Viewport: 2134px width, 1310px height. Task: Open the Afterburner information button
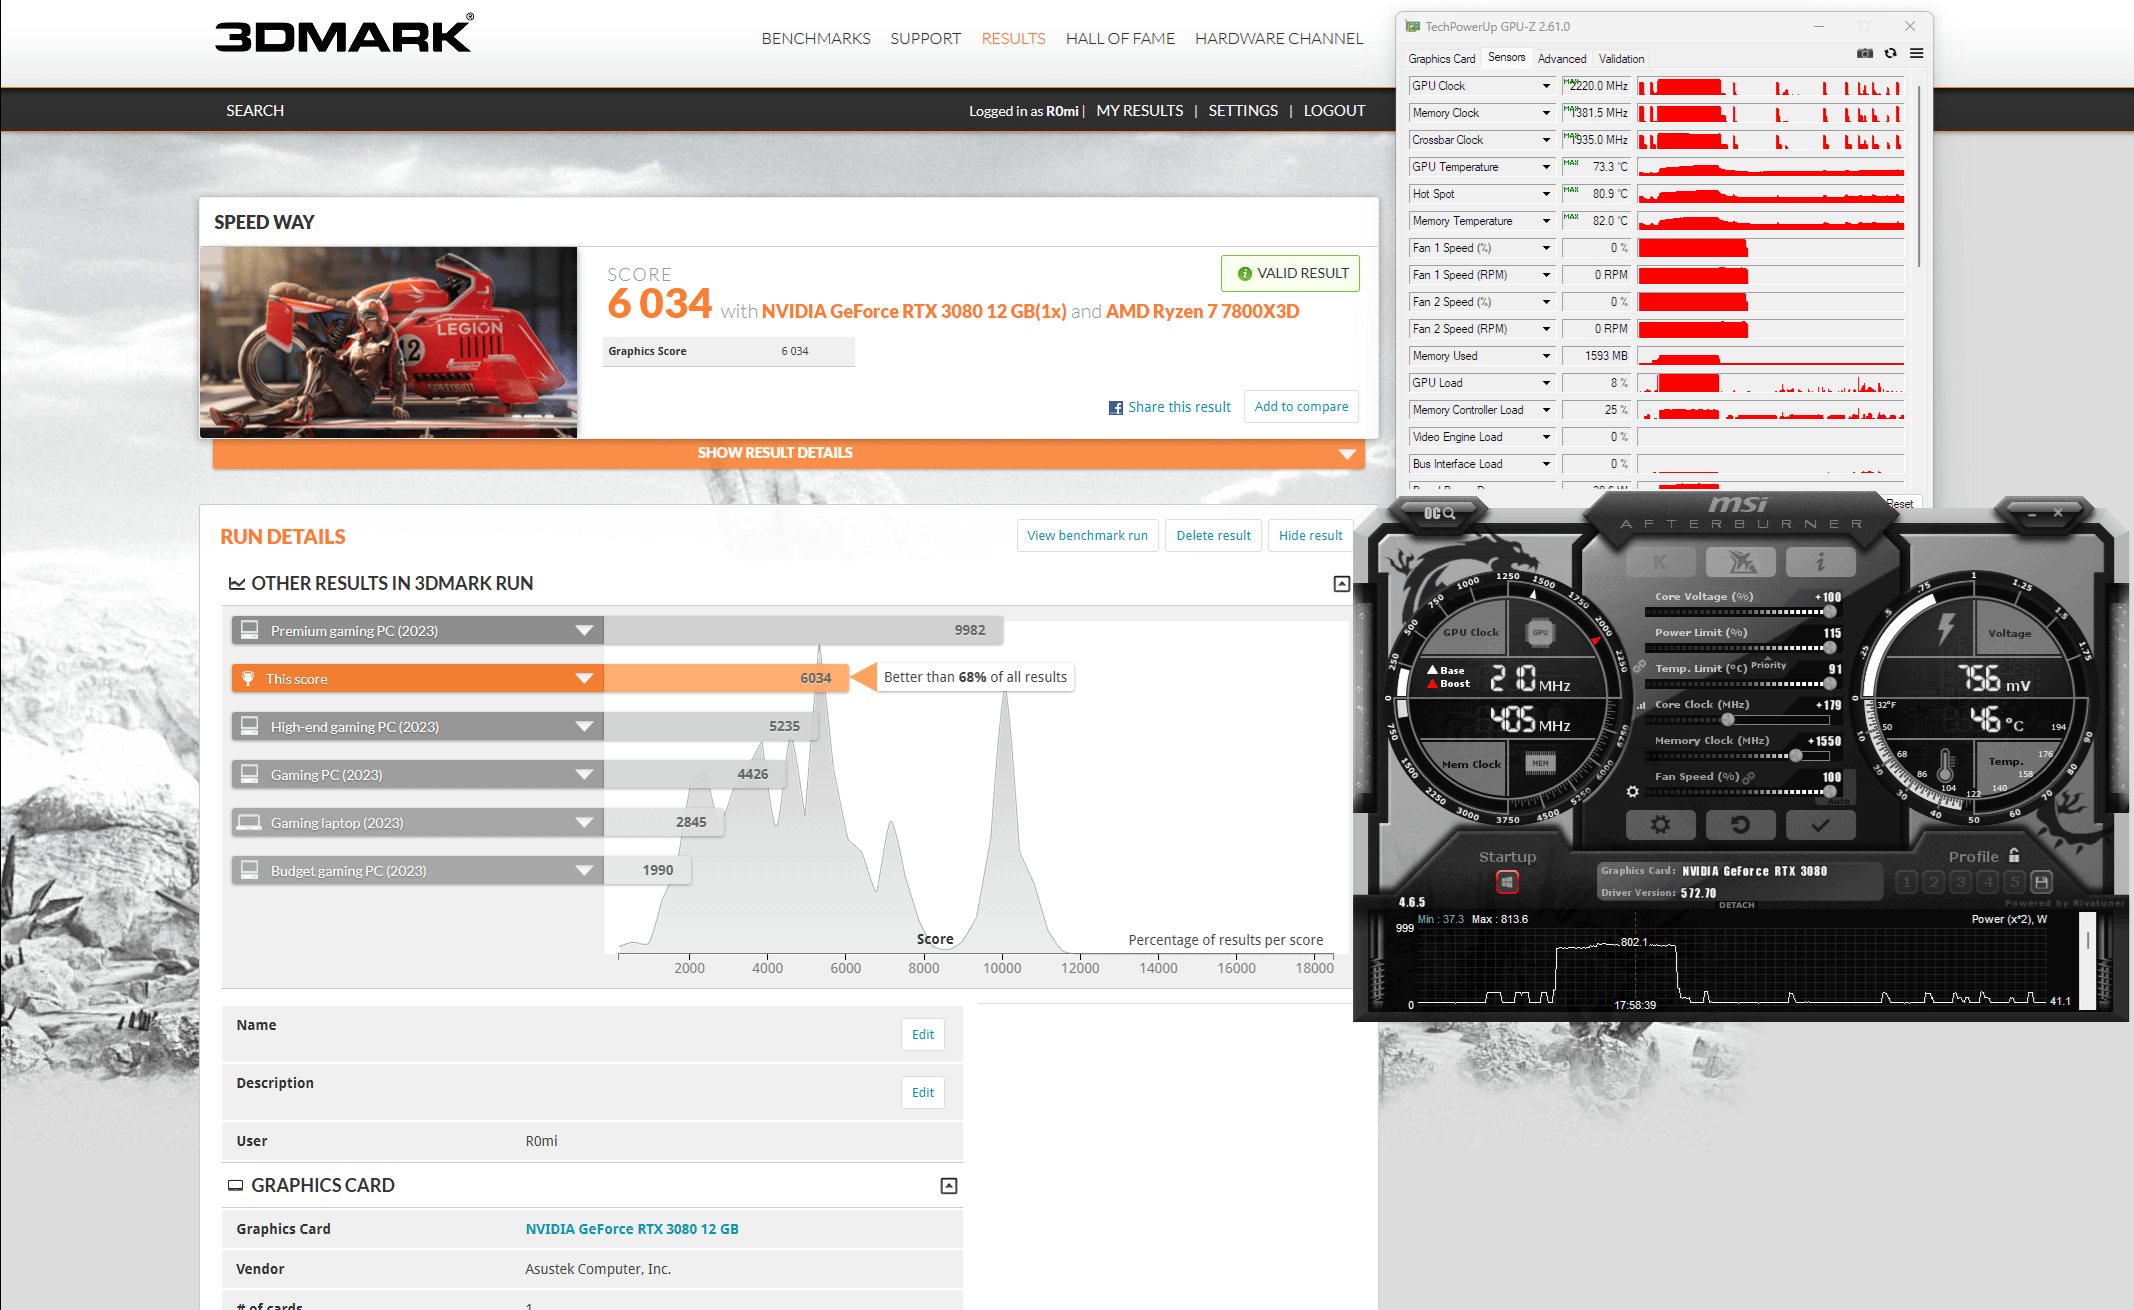point(1820,562)
